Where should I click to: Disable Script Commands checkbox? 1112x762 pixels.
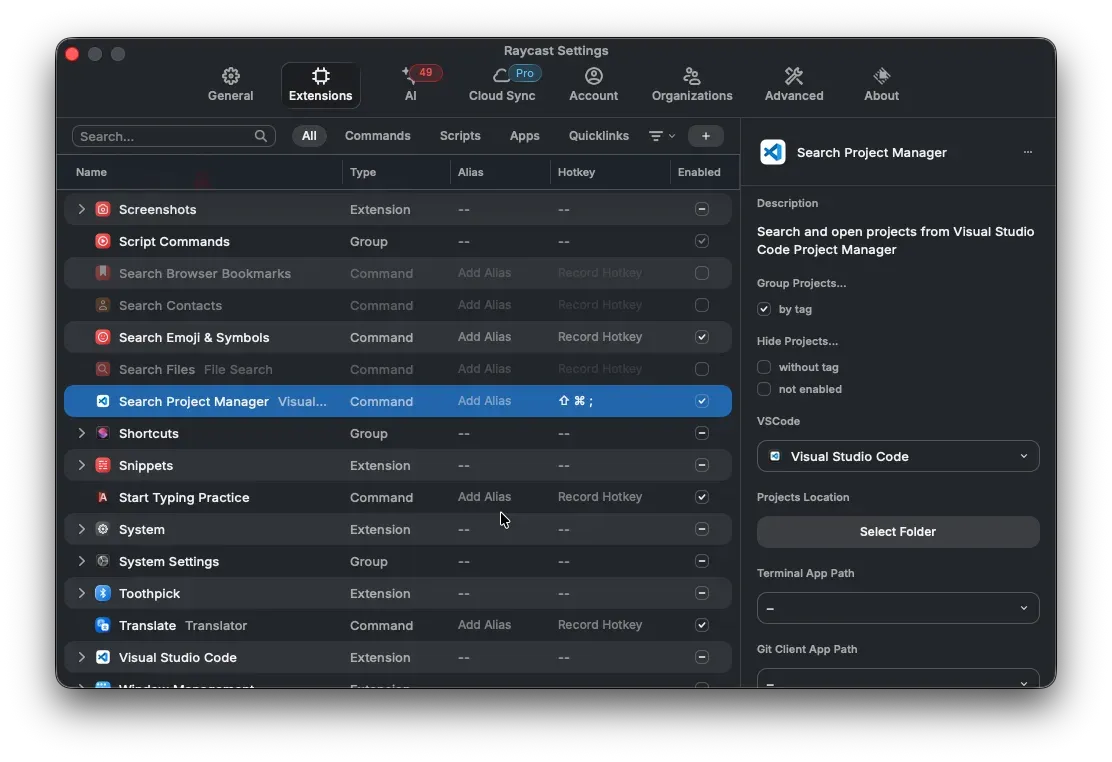click(701, 241)
